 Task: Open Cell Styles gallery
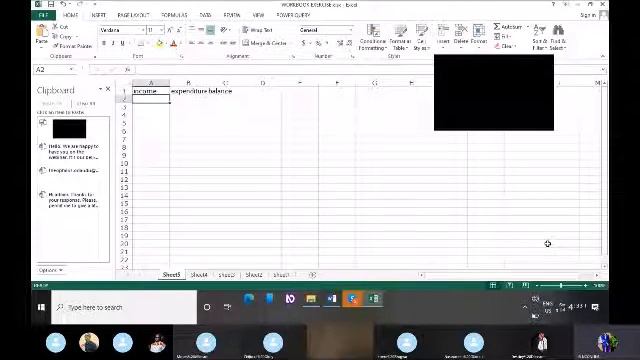click(x=422, y=38)
